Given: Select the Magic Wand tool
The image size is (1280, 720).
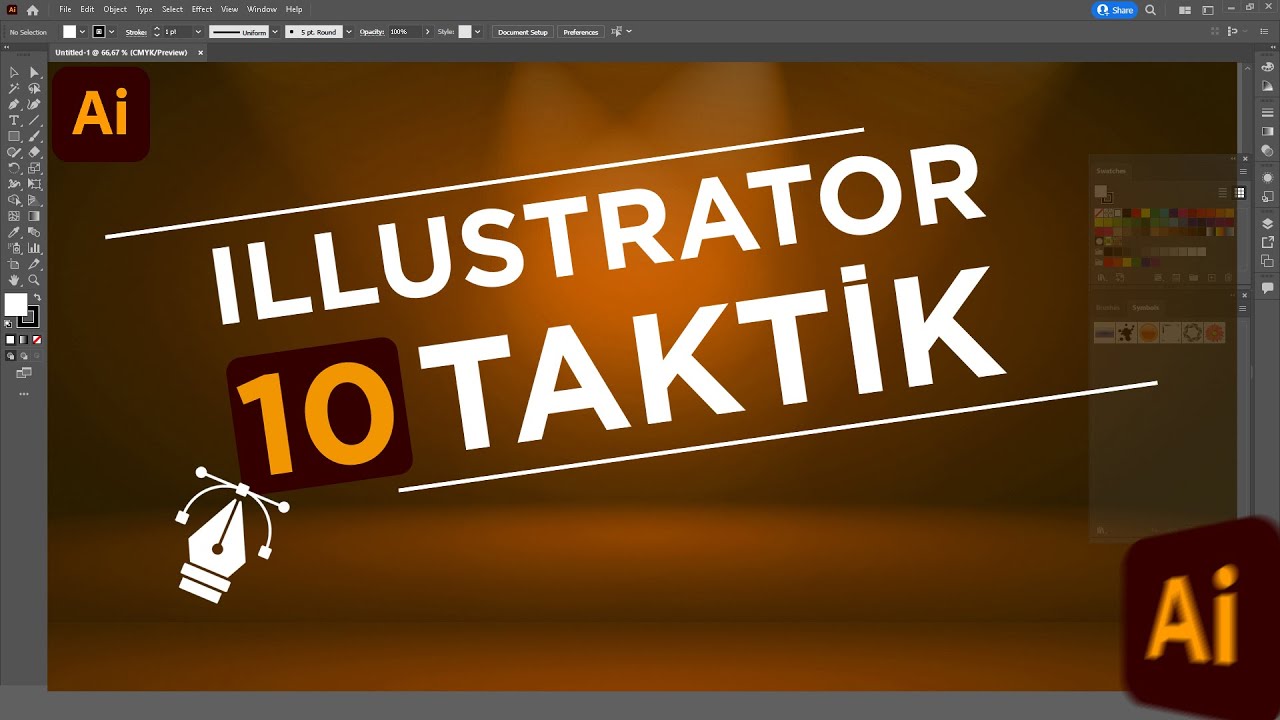Looking at the screenshot, I should click(x=14, y=88).
